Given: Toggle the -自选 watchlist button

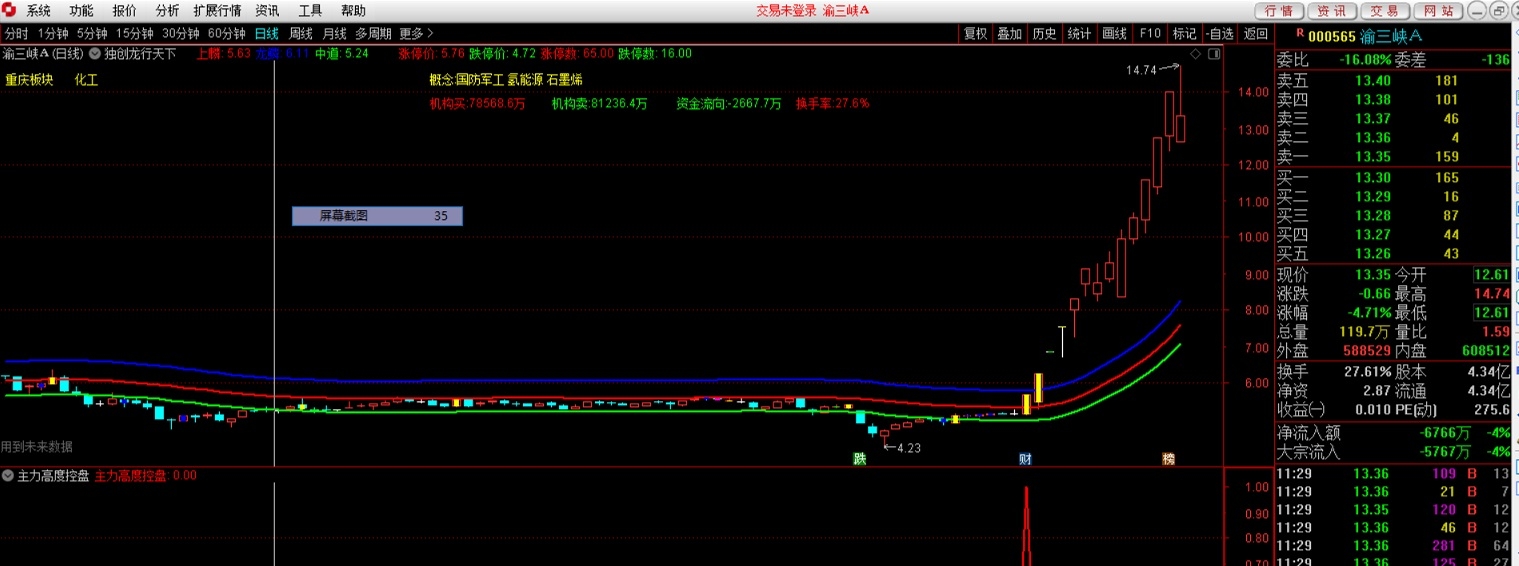Looking at the screenshot, I should coord(1220,33).
